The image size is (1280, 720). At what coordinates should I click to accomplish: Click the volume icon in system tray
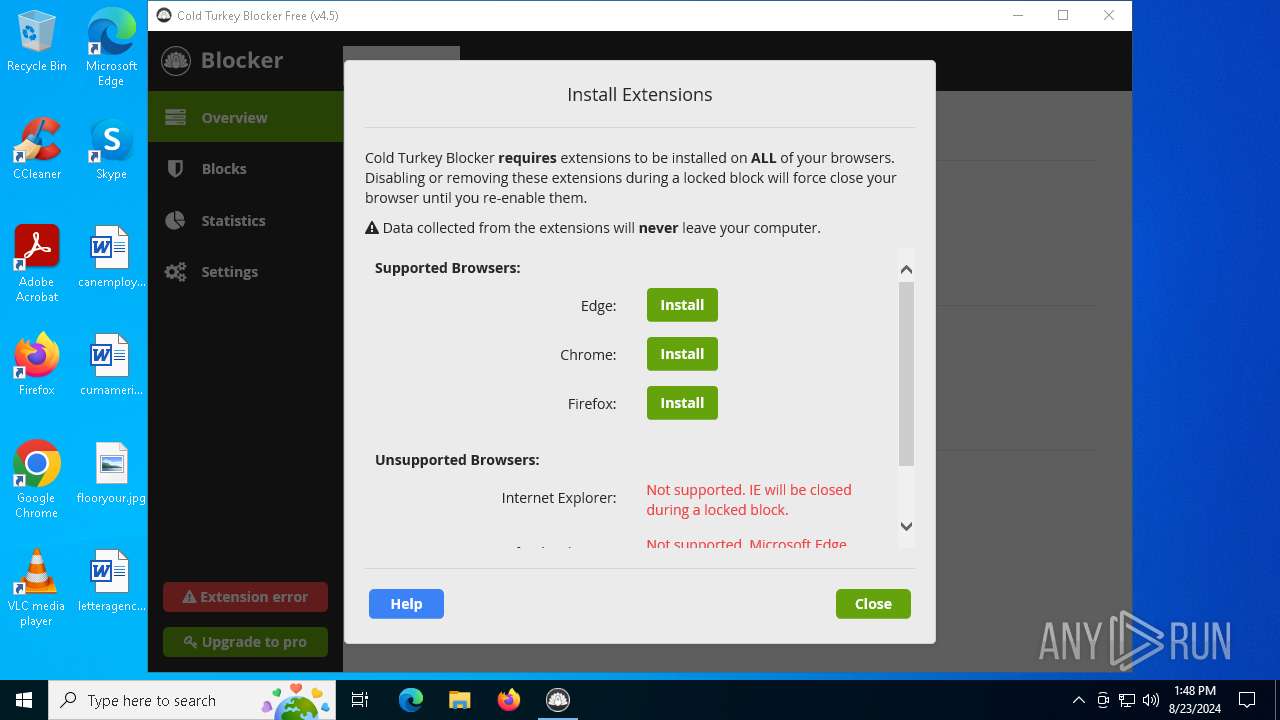(1150, 700)
